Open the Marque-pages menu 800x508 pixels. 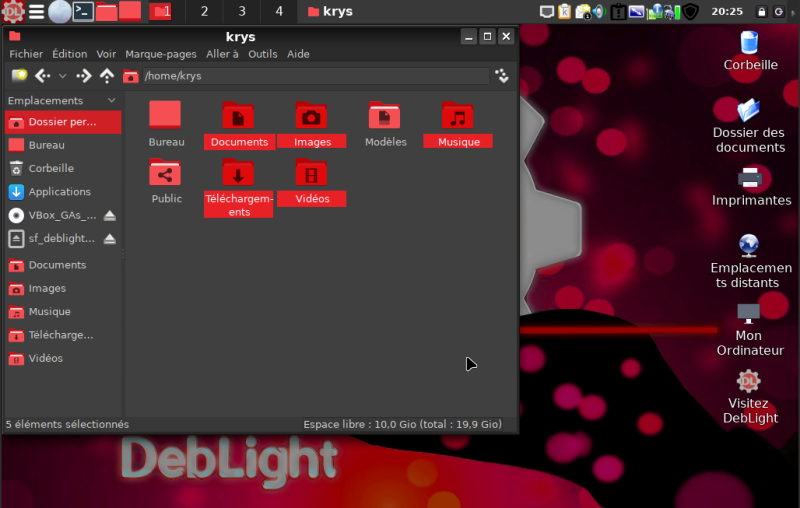click(x=160, y=54)
